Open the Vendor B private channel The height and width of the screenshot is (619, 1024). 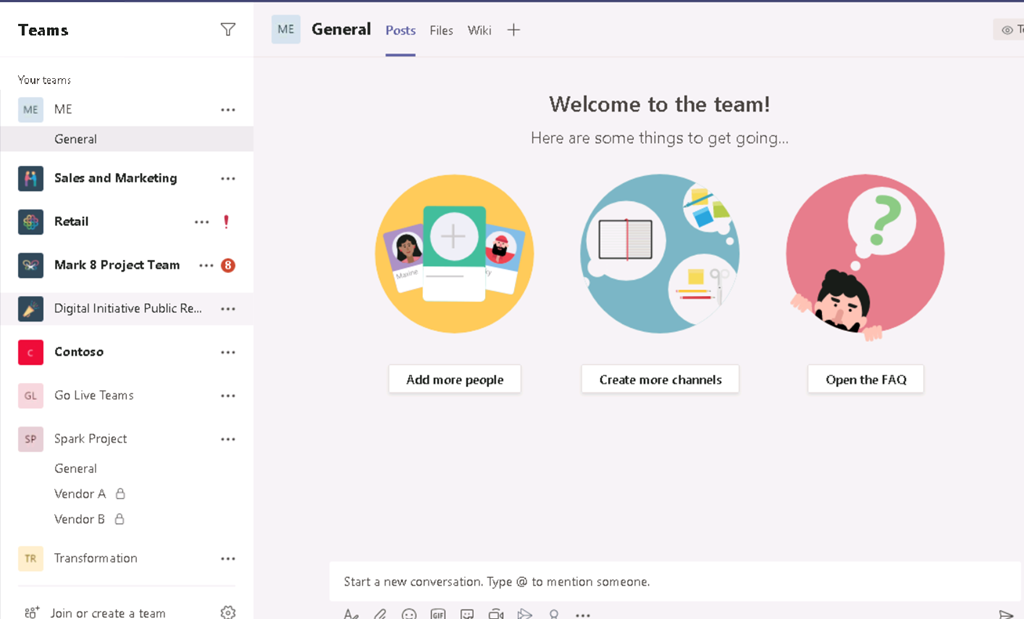79,519
